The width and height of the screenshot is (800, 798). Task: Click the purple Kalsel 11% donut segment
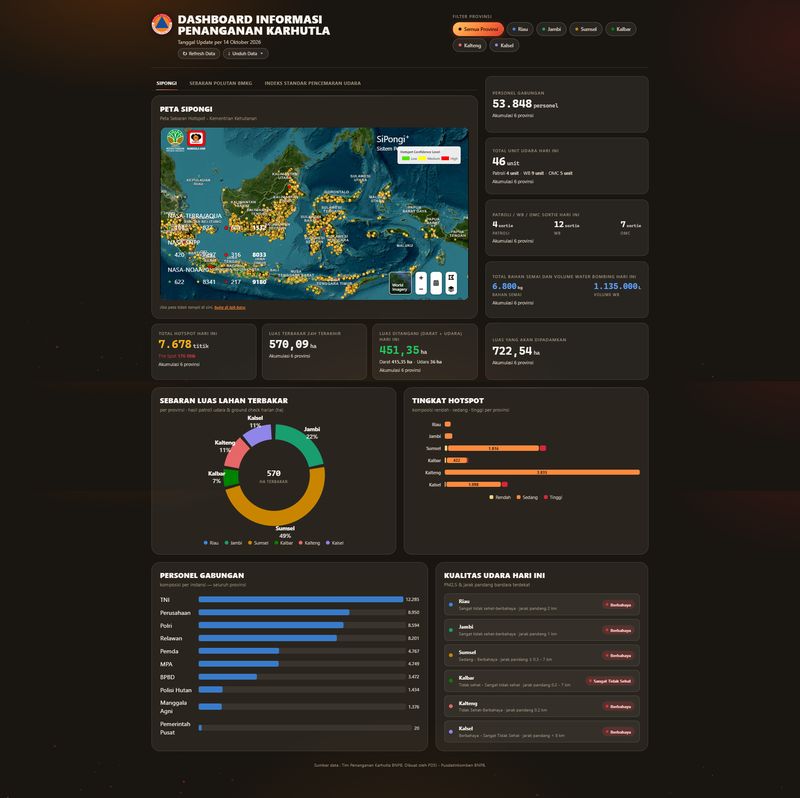click(258, 436)
